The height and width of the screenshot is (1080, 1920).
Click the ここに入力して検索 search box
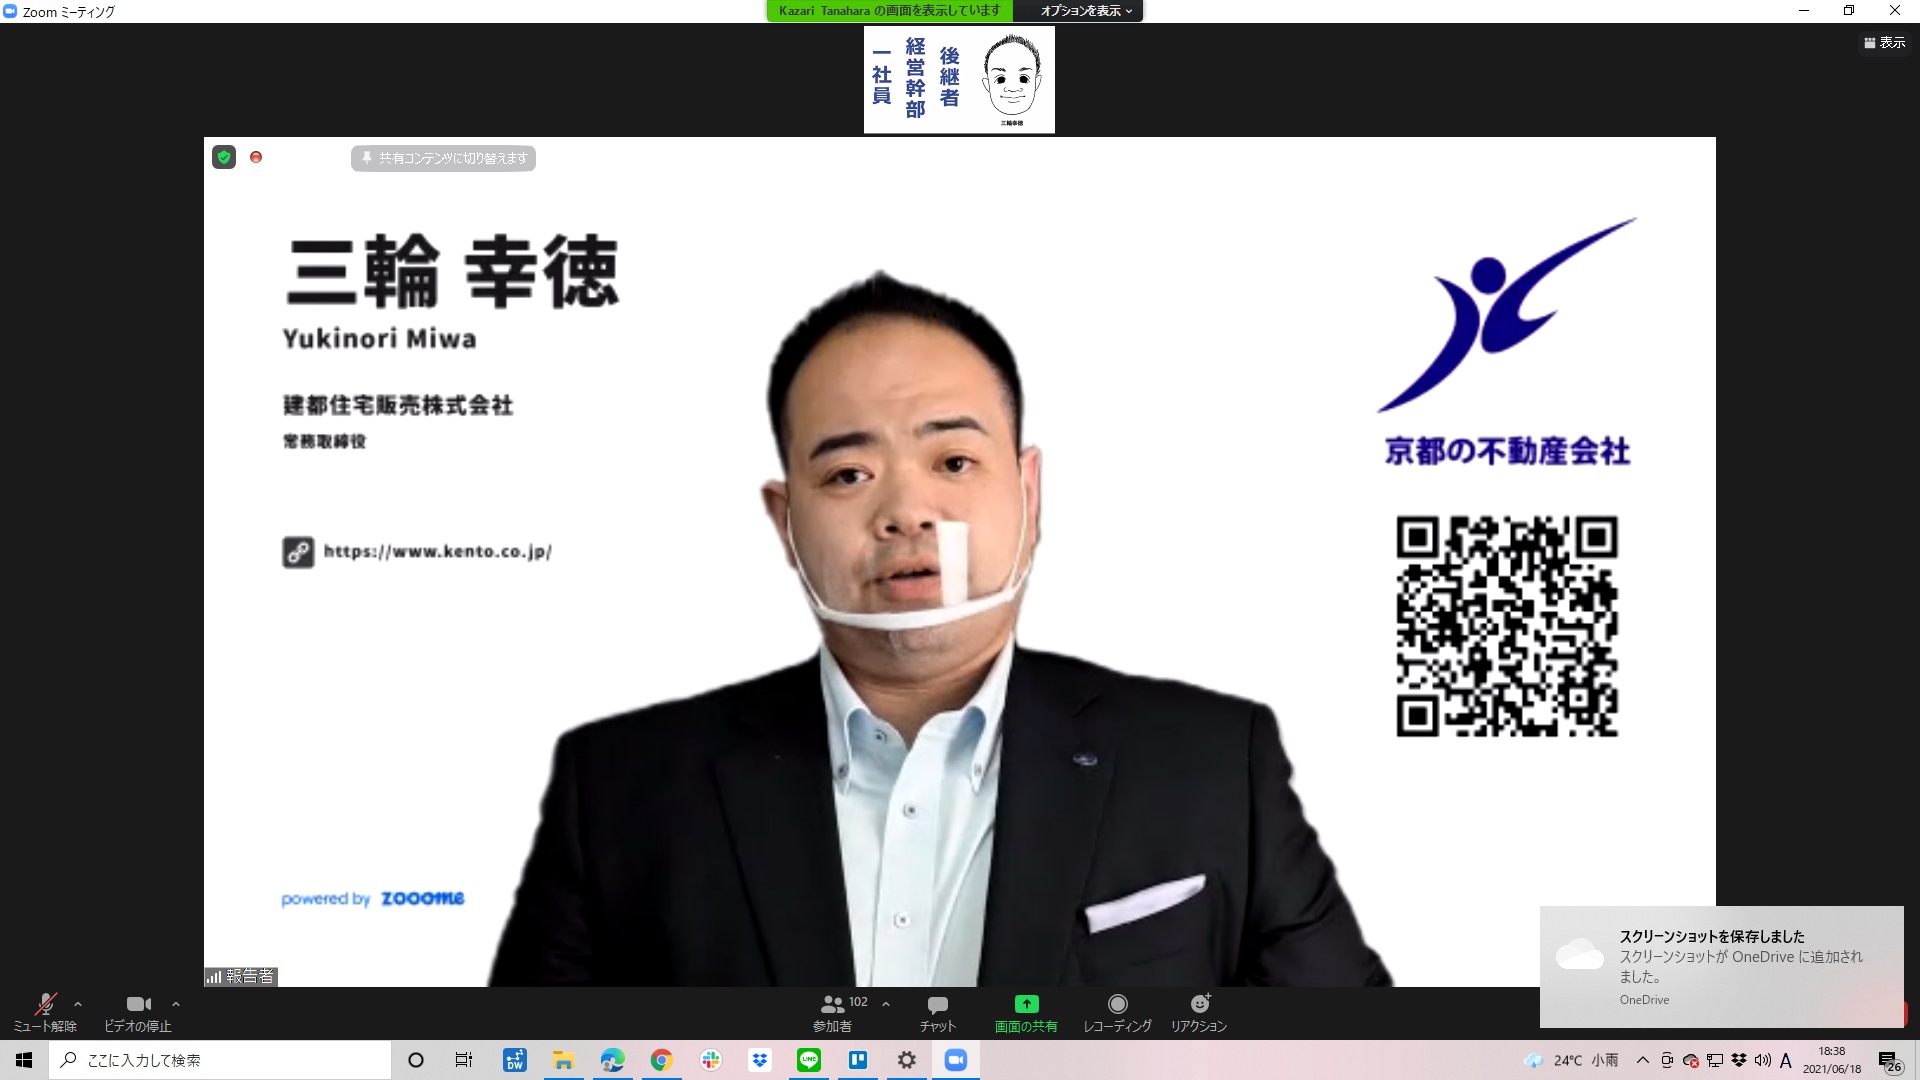coord(220,1060)
